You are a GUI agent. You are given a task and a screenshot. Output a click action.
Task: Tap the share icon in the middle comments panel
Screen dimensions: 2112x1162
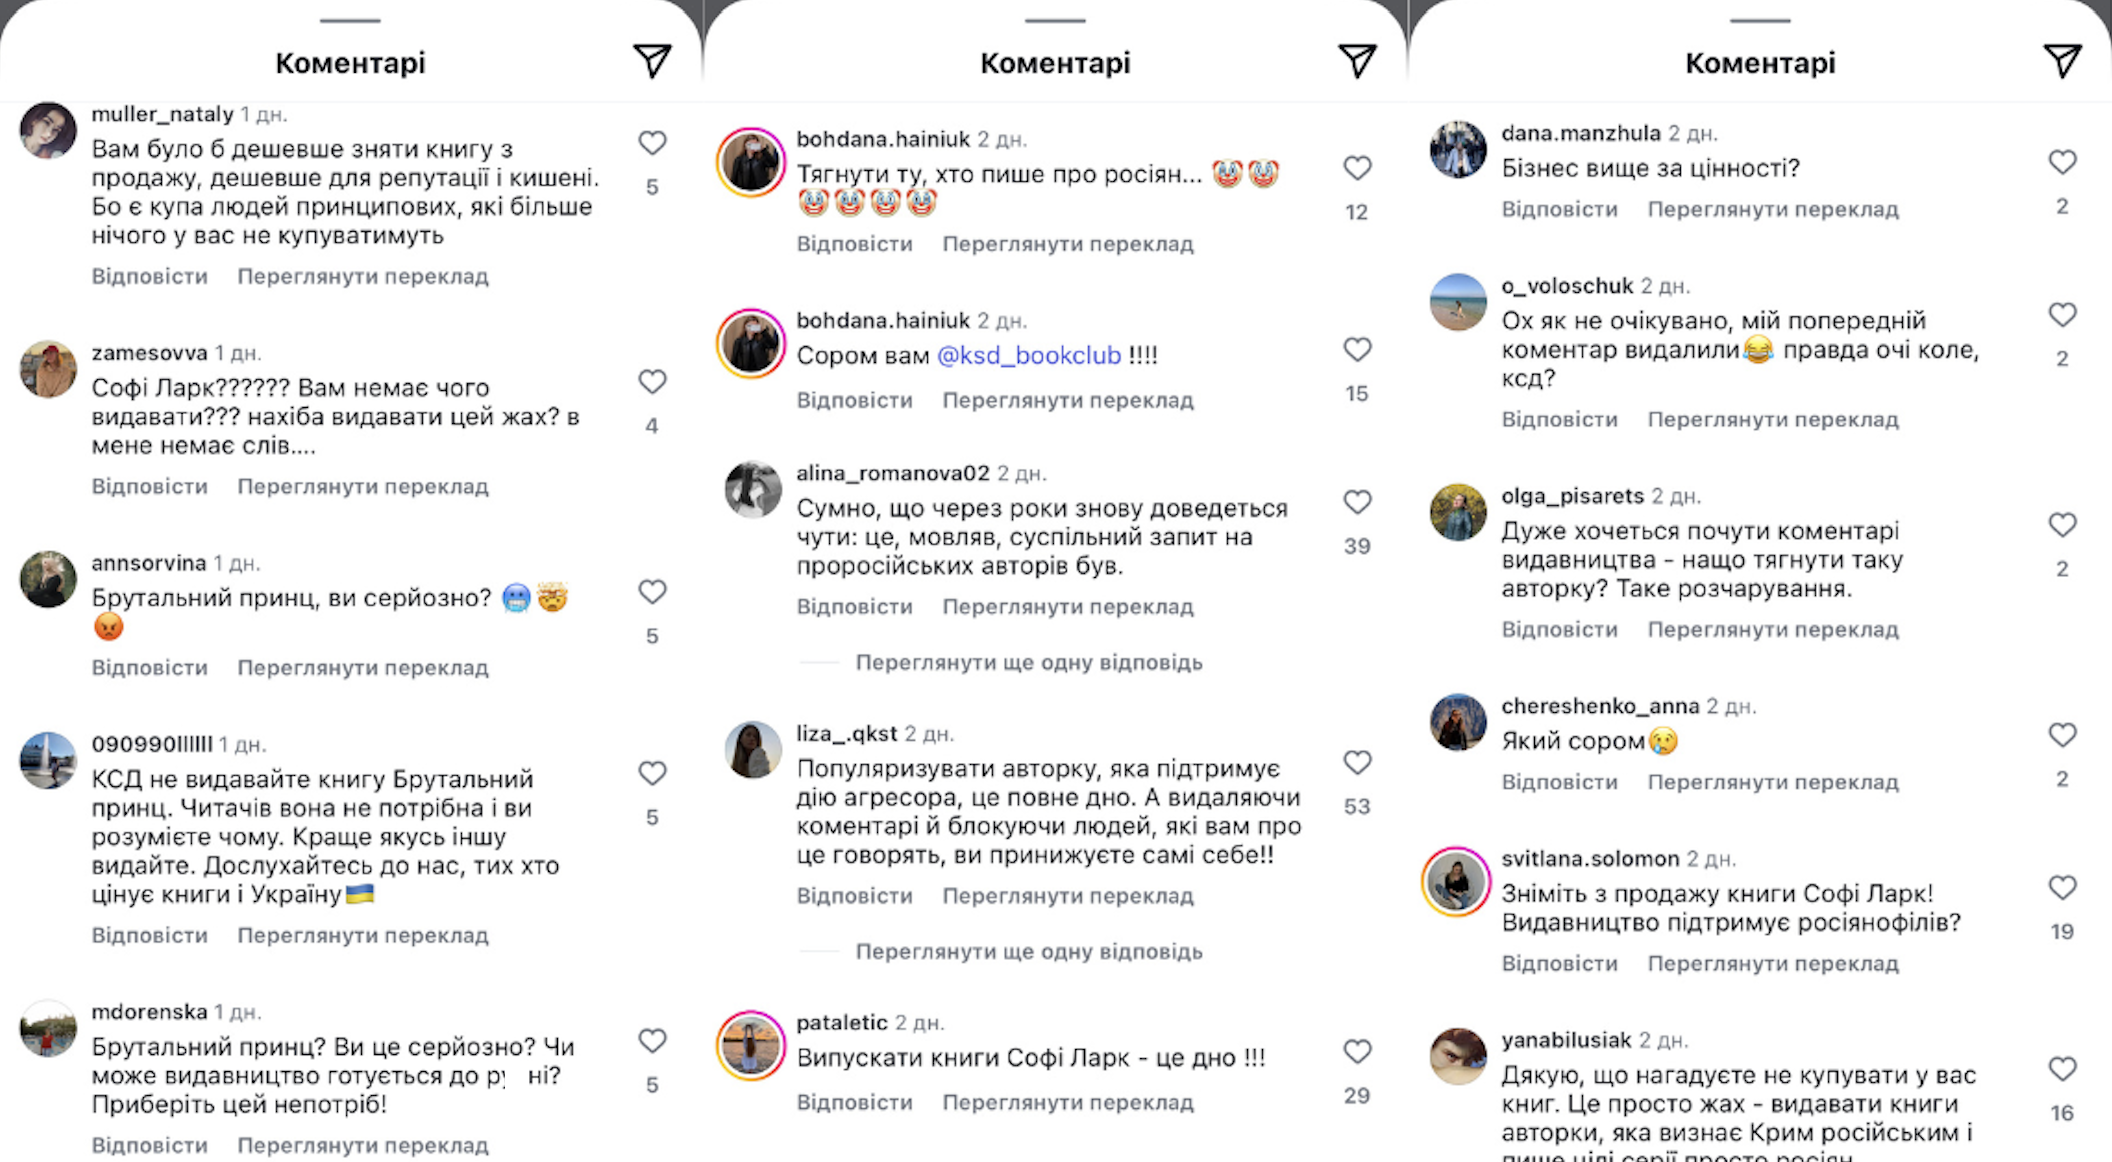tap(1357, 62)
